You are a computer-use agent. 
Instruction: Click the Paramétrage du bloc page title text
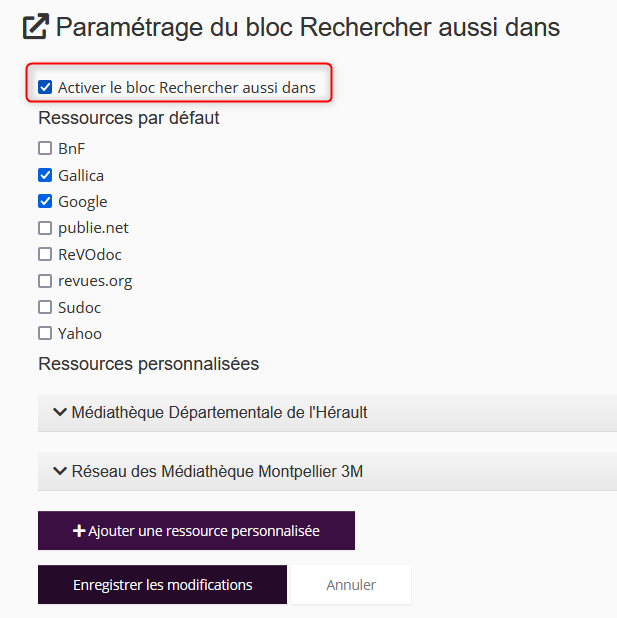(x=307, y=28)
